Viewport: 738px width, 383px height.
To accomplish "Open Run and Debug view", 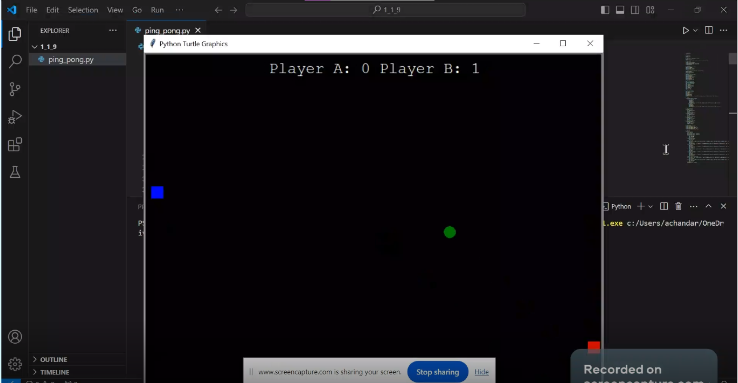I will (15, 117).
